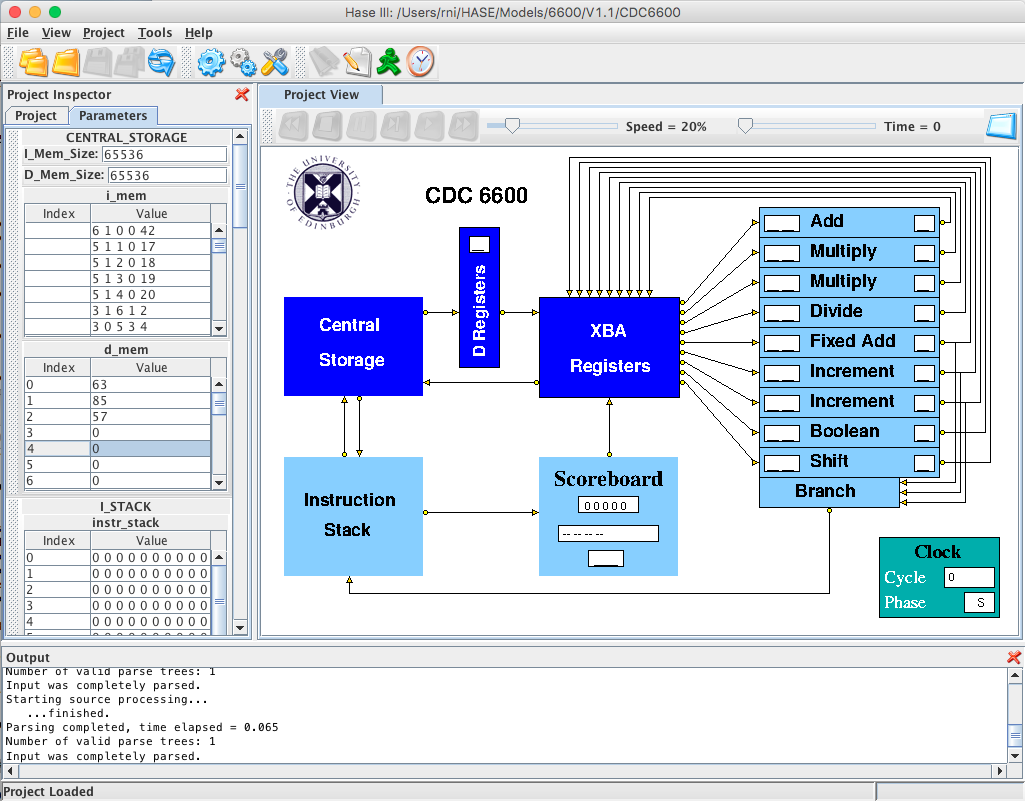
Task: Click Output panel scroll down arrow
Action: tap(1015, 756)
